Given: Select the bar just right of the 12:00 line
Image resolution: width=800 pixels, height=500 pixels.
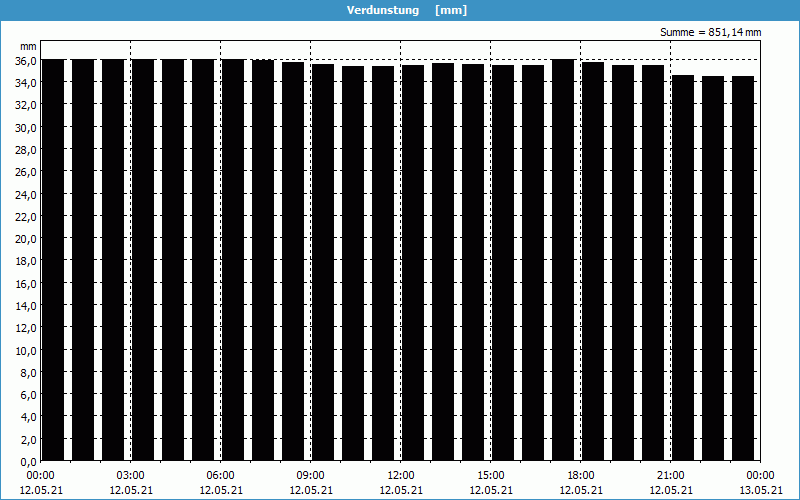Looking at the screenshot, I should (413, 263).
